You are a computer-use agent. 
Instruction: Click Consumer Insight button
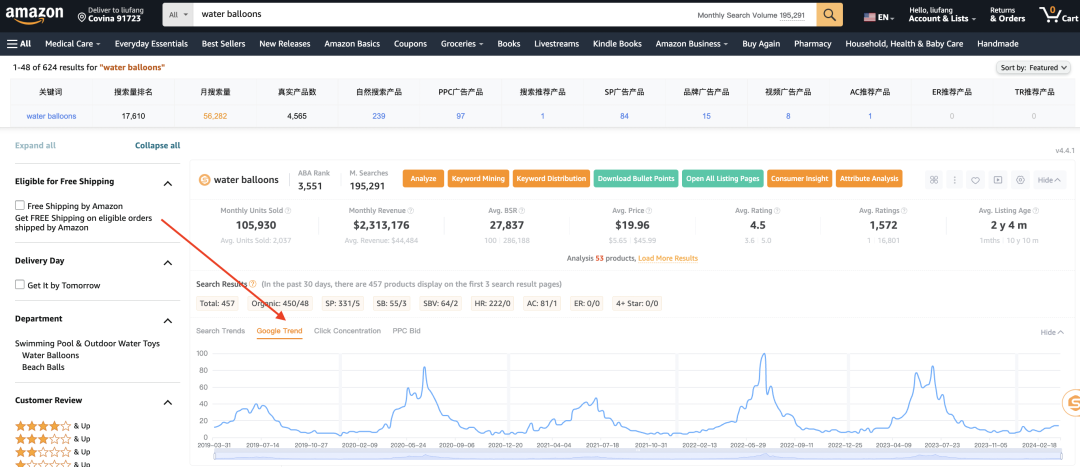(799, 178)
